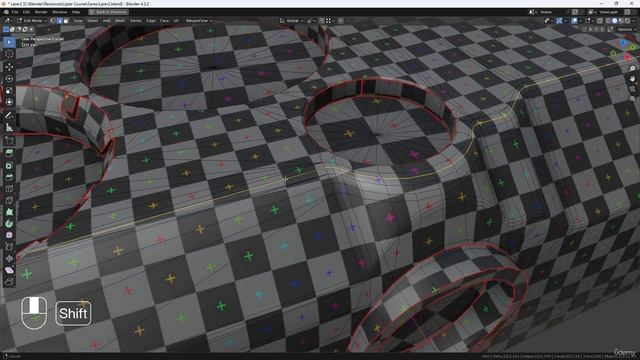
Task: Click the Blender logo menu icon
Action: pyautogui.click(x=7, y=12)
